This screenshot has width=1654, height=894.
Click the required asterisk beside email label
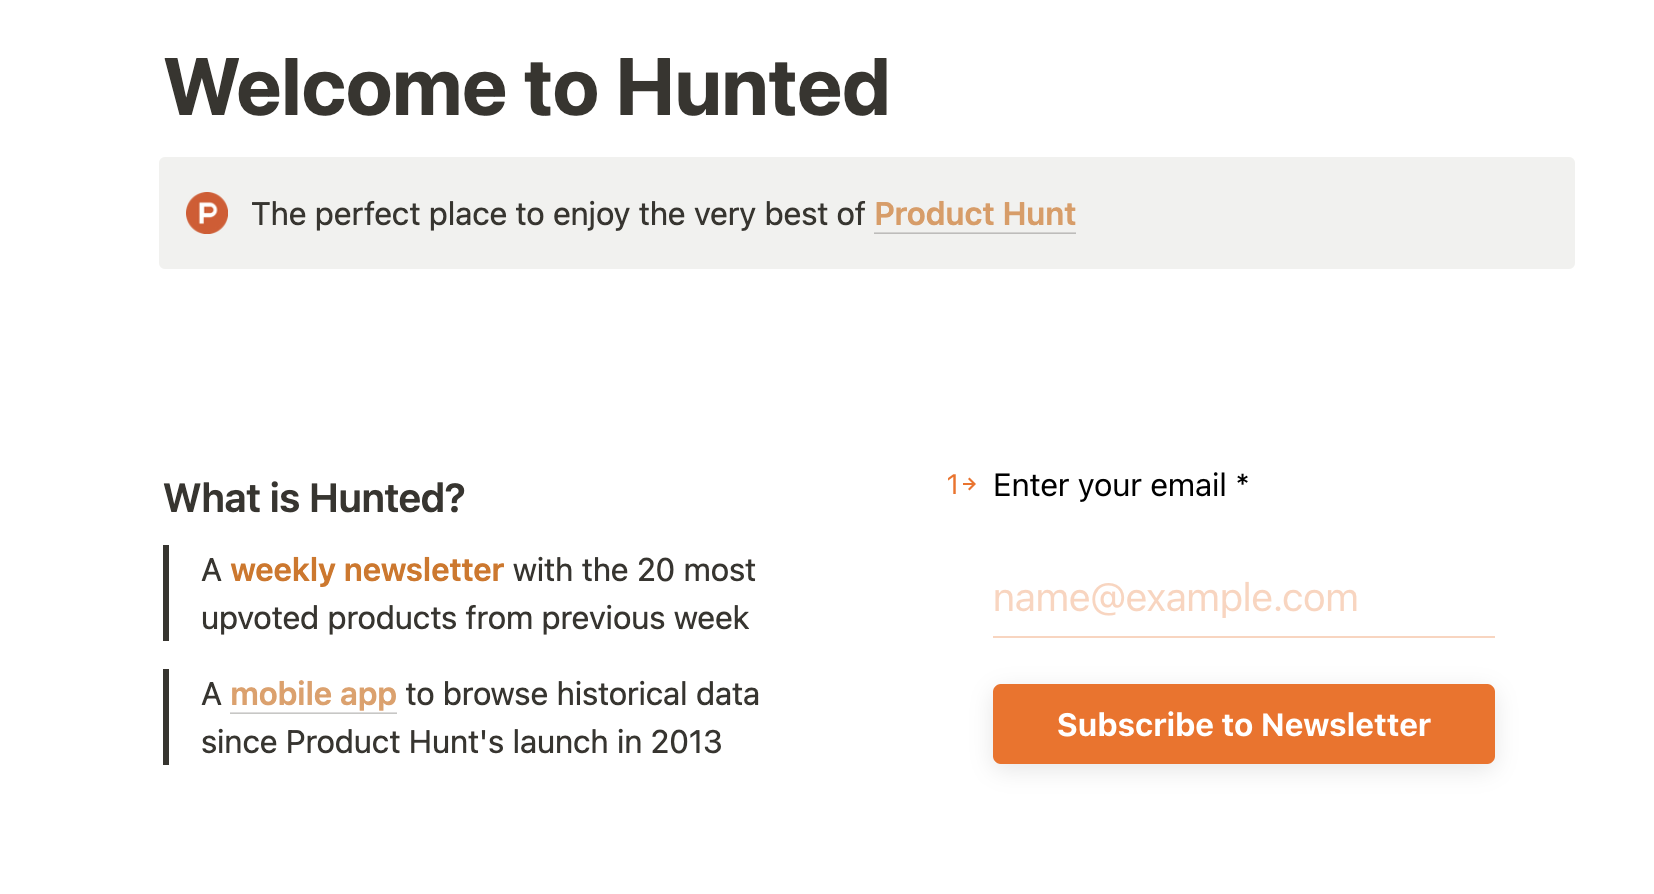1242,482
